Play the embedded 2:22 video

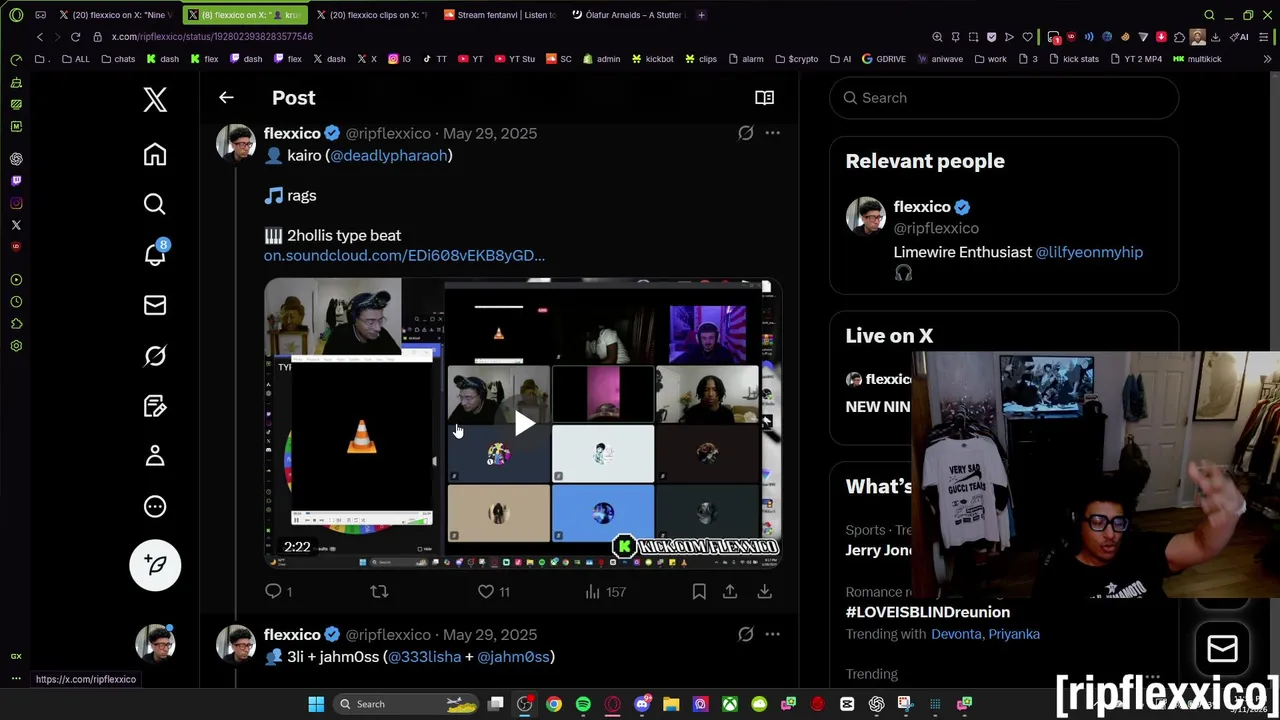tap(524, 424)
